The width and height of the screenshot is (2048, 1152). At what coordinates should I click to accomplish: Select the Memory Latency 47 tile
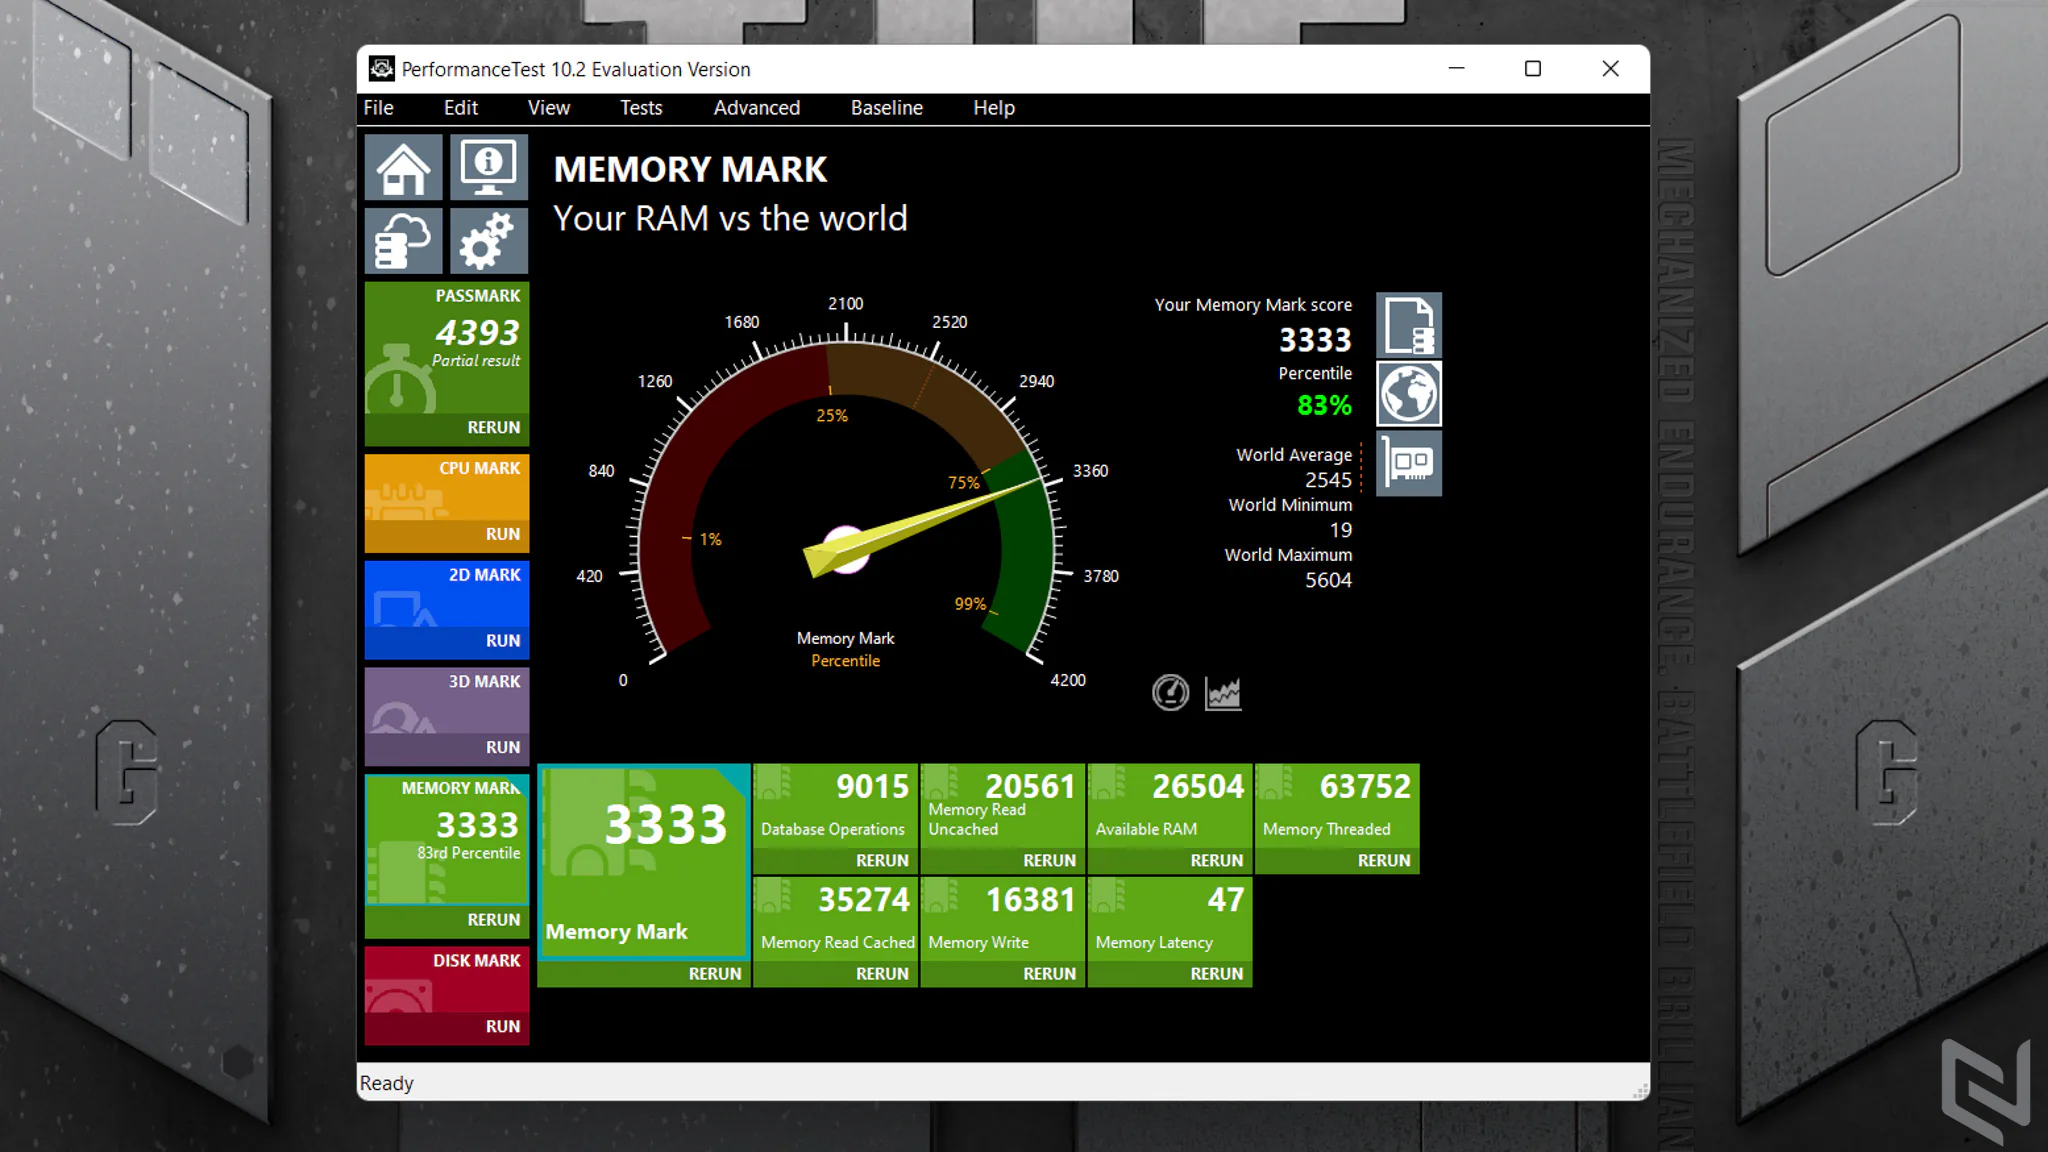[x=1170, y=919]
